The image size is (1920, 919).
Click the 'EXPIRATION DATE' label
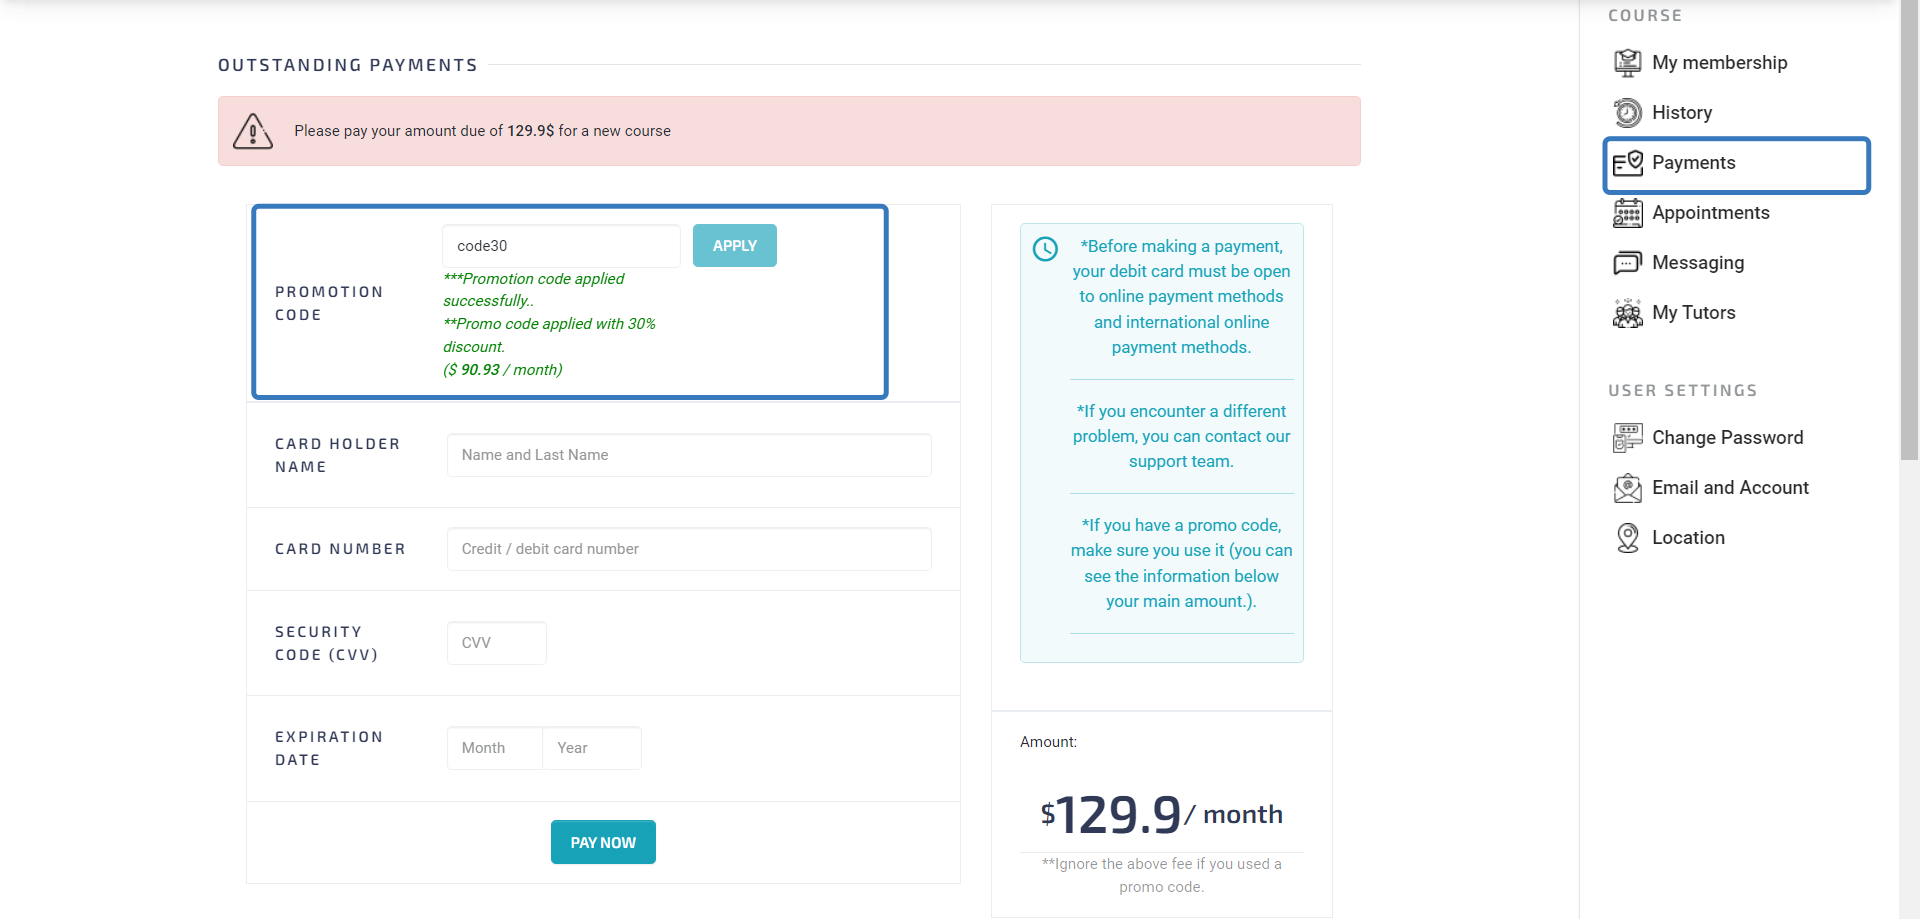[329, 748]
